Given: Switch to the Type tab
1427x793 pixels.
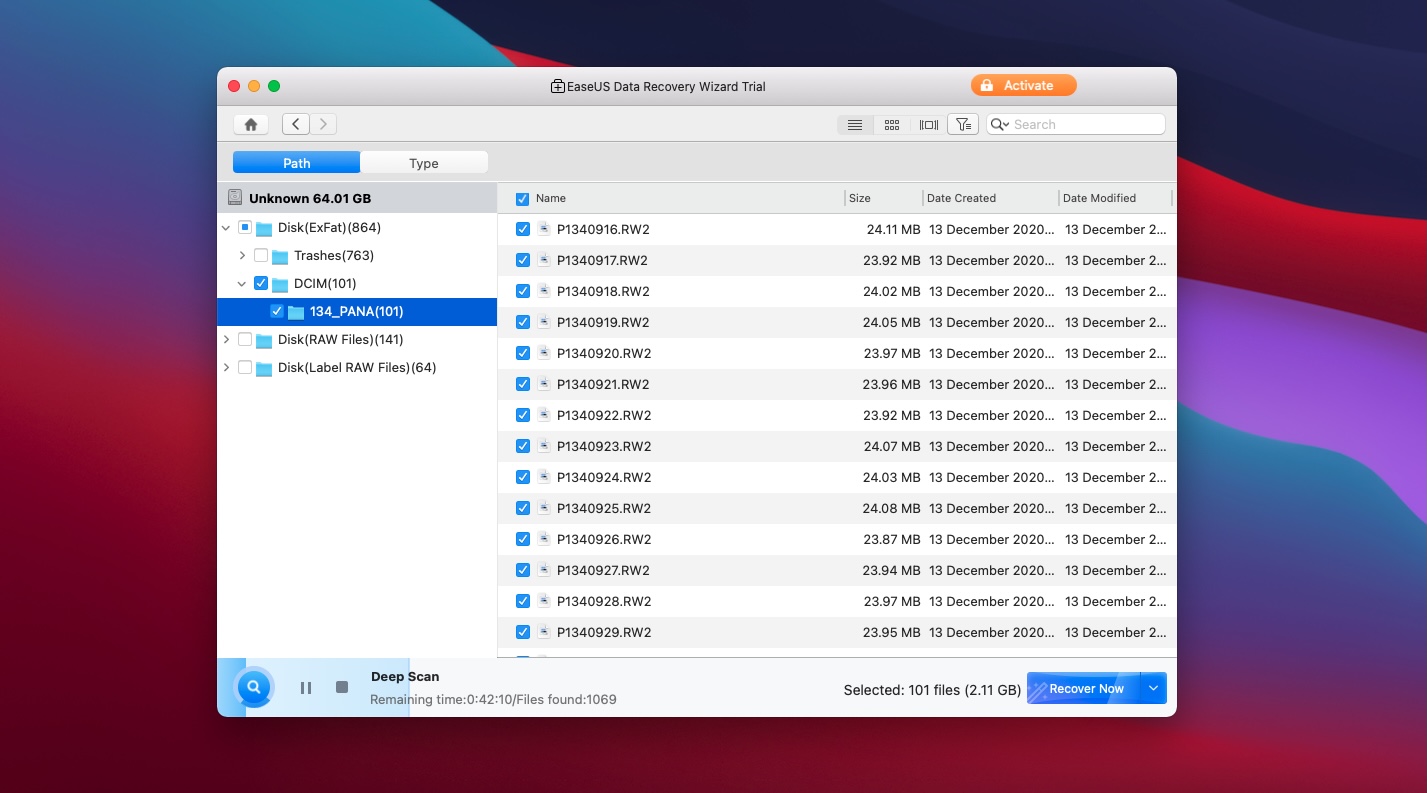Looking at the screenshot, I should click(x=424, y=163).
